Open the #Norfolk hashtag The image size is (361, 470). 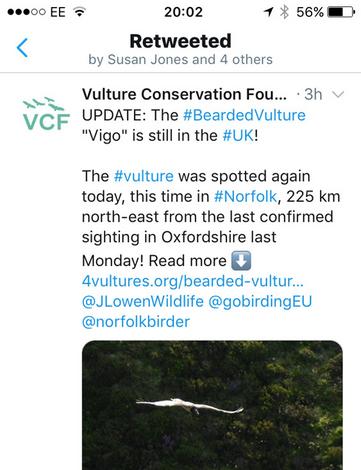pos(245,196)
